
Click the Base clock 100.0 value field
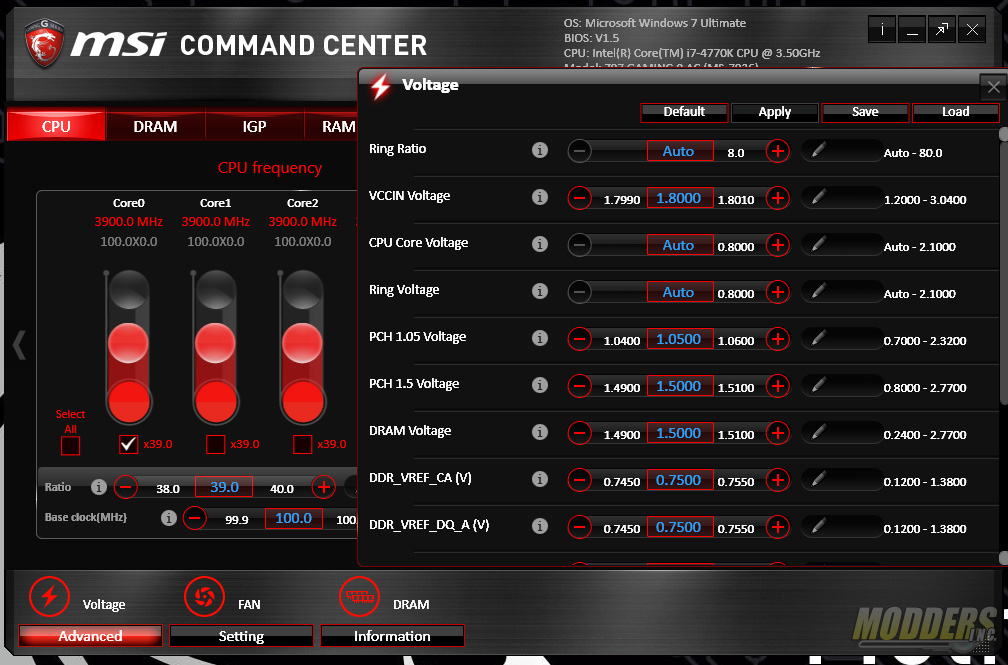pyautogui.click(x=293, y=518)
